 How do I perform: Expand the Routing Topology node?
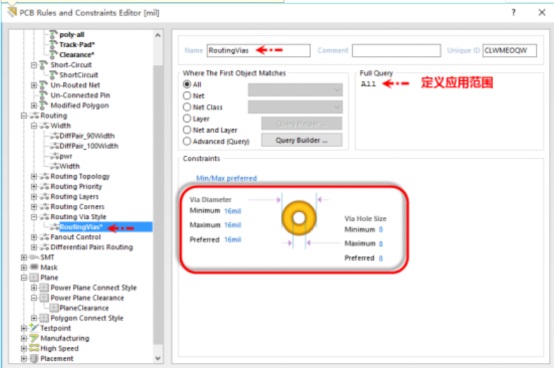click(x=34, y=176)
